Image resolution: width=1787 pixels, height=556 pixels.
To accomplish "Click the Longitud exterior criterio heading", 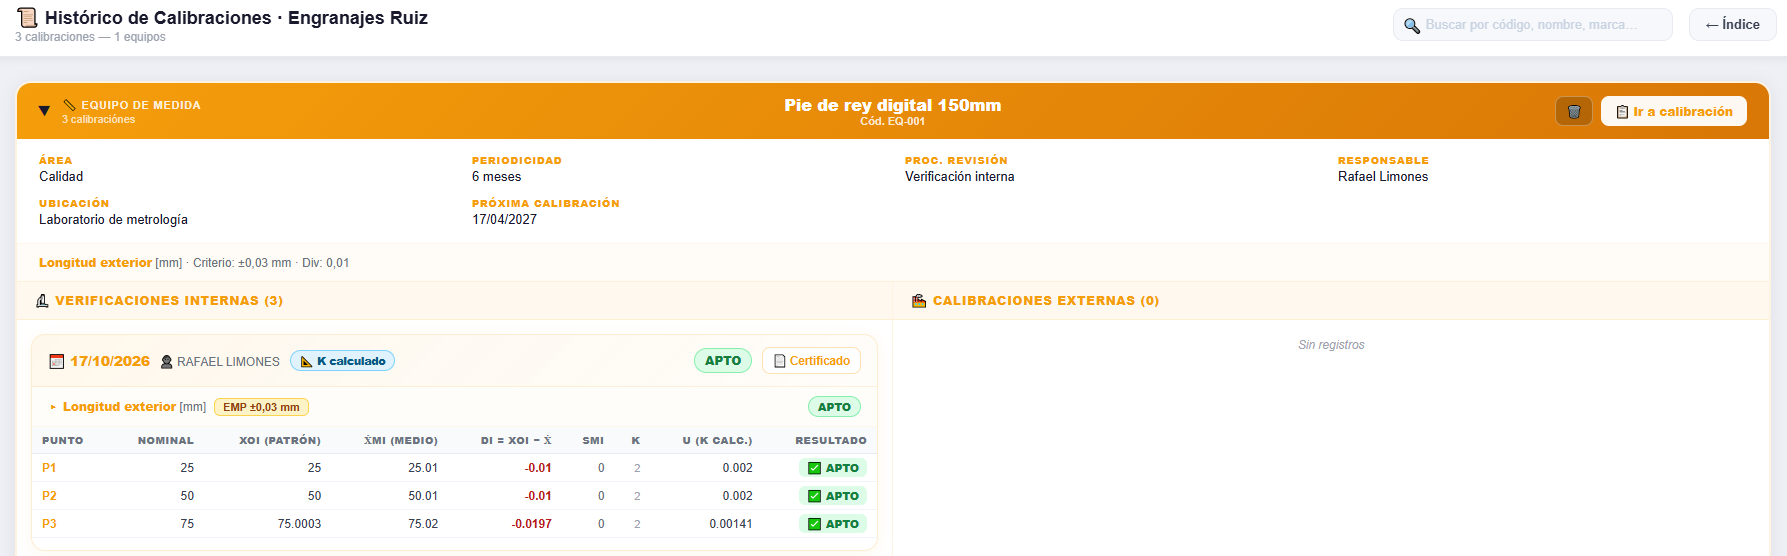I will coord(95,263).
